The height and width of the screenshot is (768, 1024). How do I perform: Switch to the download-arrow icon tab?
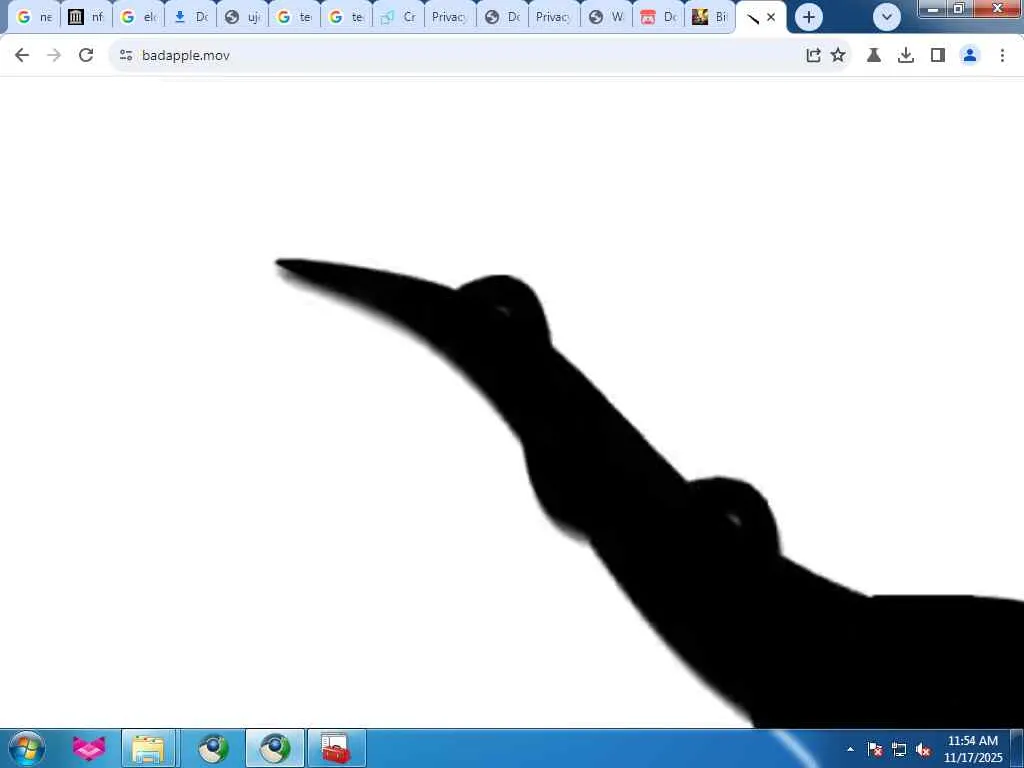coord(191,18)
